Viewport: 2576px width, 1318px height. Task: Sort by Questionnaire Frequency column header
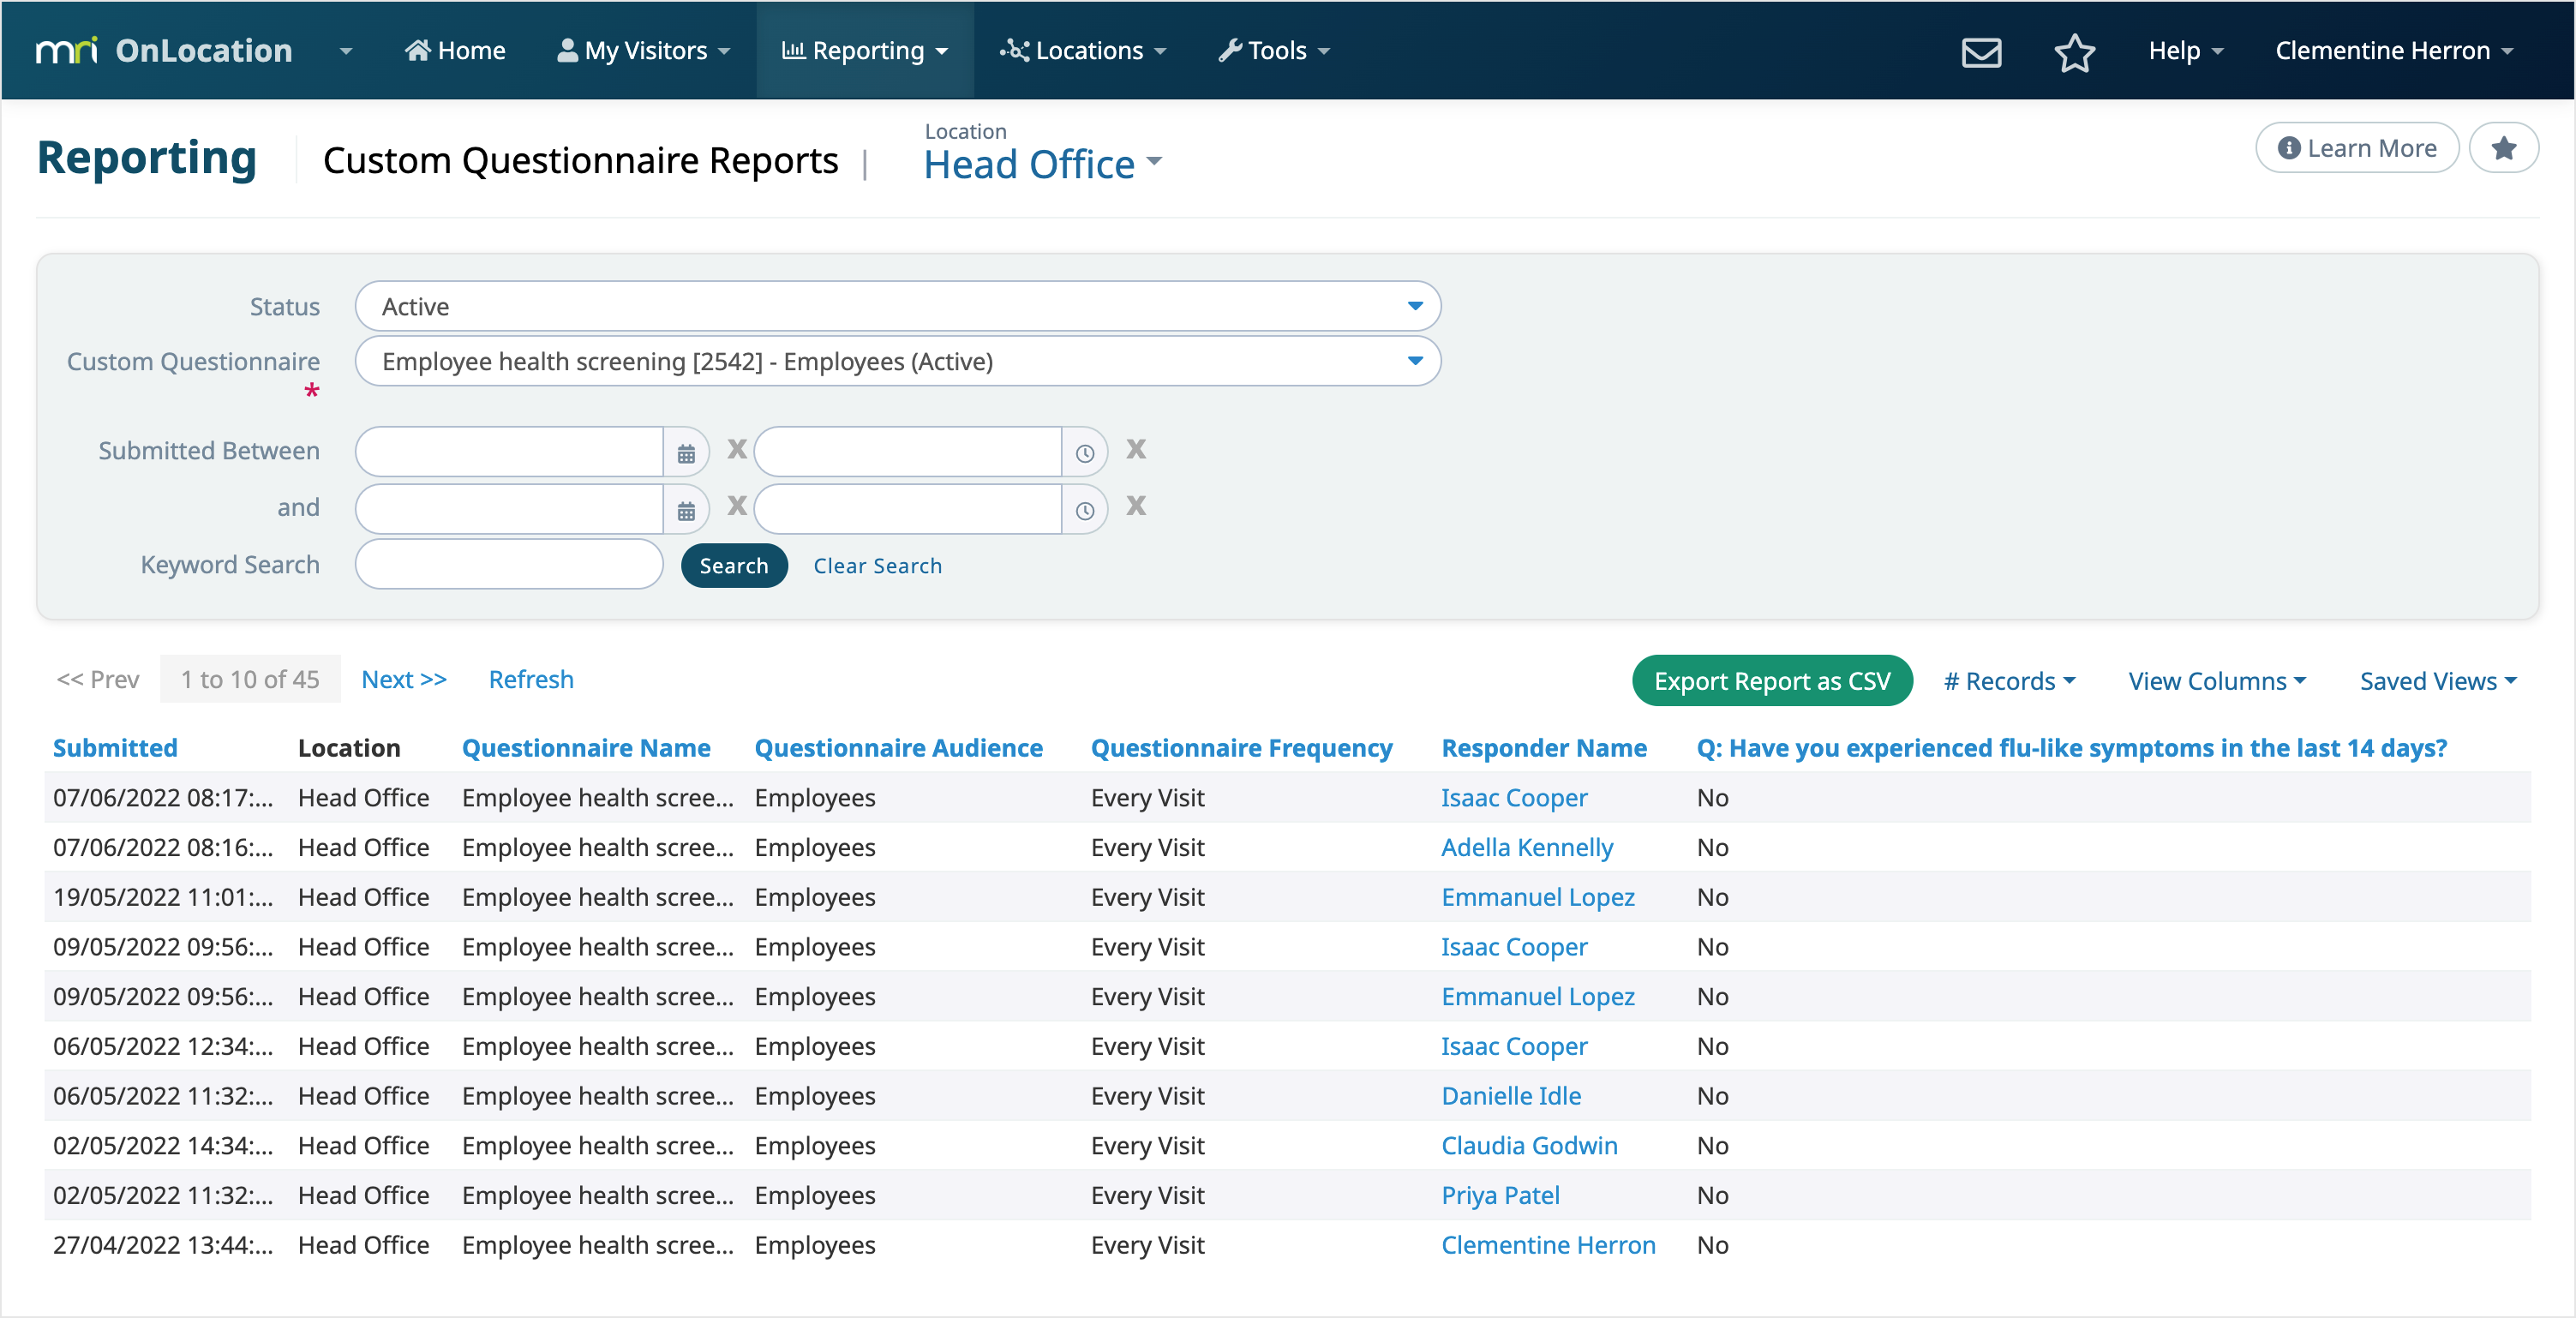pos(1241,748)
